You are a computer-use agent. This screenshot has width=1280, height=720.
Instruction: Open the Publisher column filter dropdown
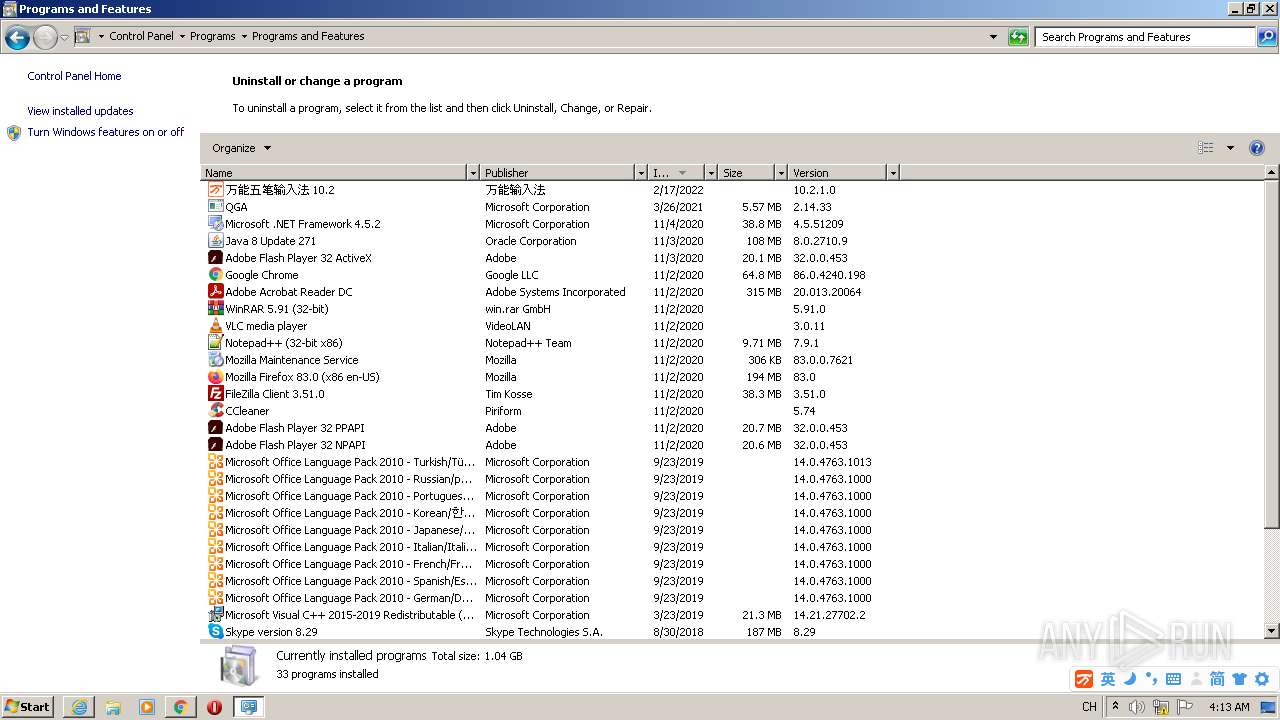tap(641, 173)
